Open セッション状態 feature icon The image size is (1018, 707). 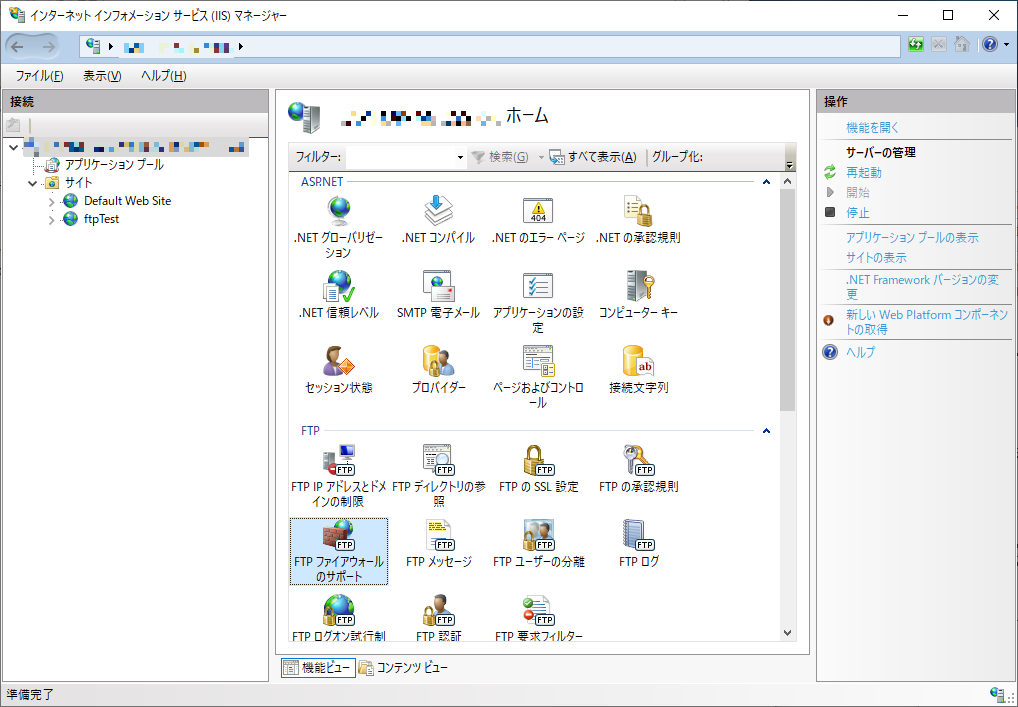[338, 370]
